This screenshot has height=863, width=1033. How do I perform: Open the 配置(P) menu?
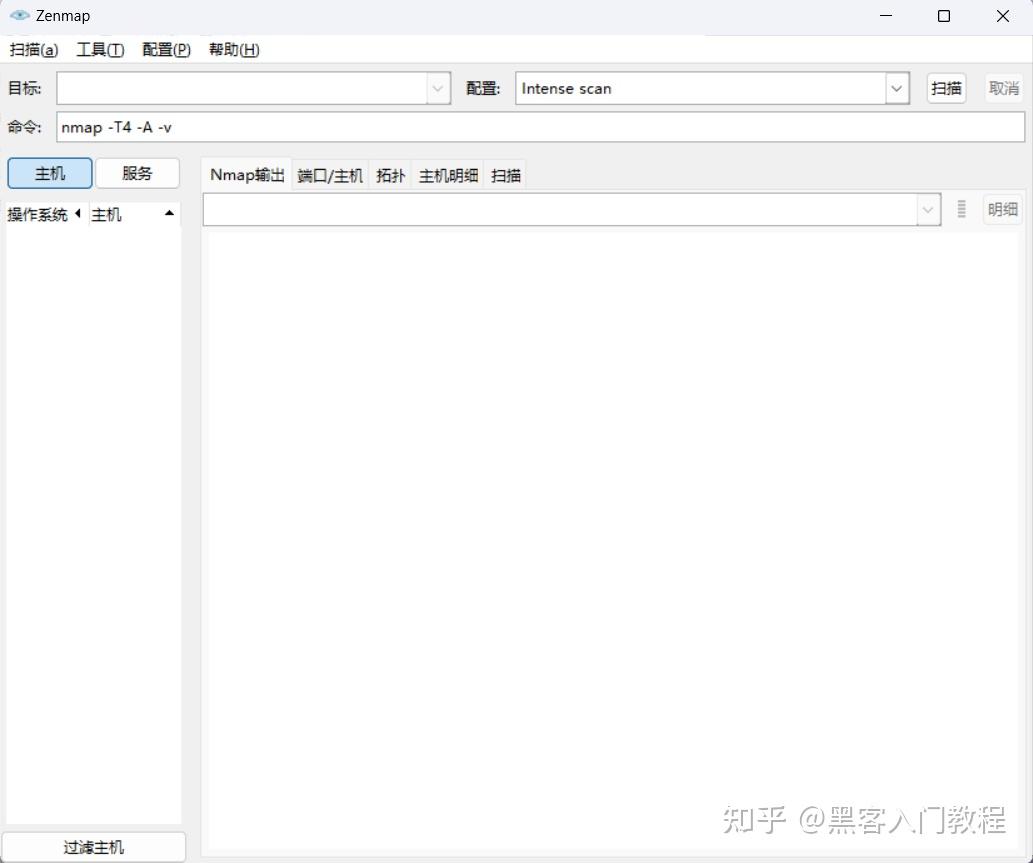point(165,49)
